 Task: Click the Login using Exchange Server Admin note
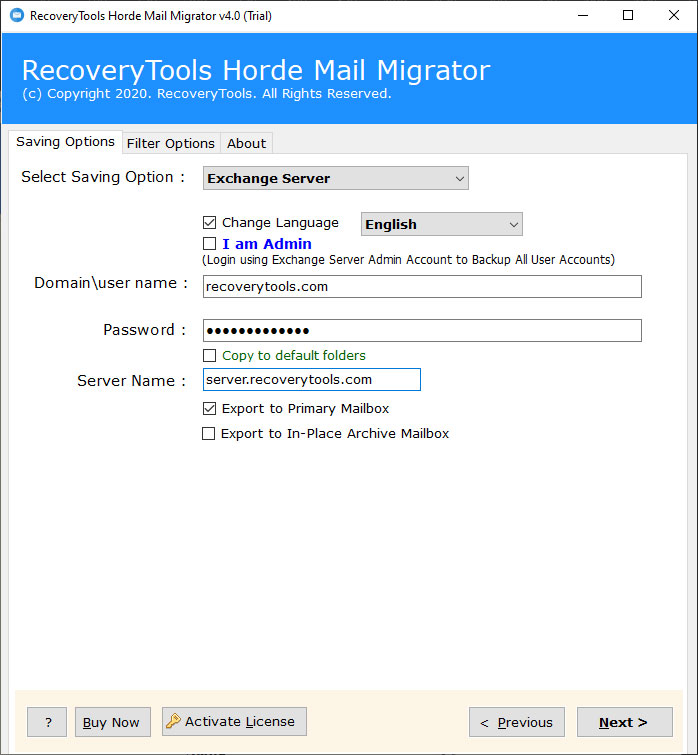tap(408, 260)
